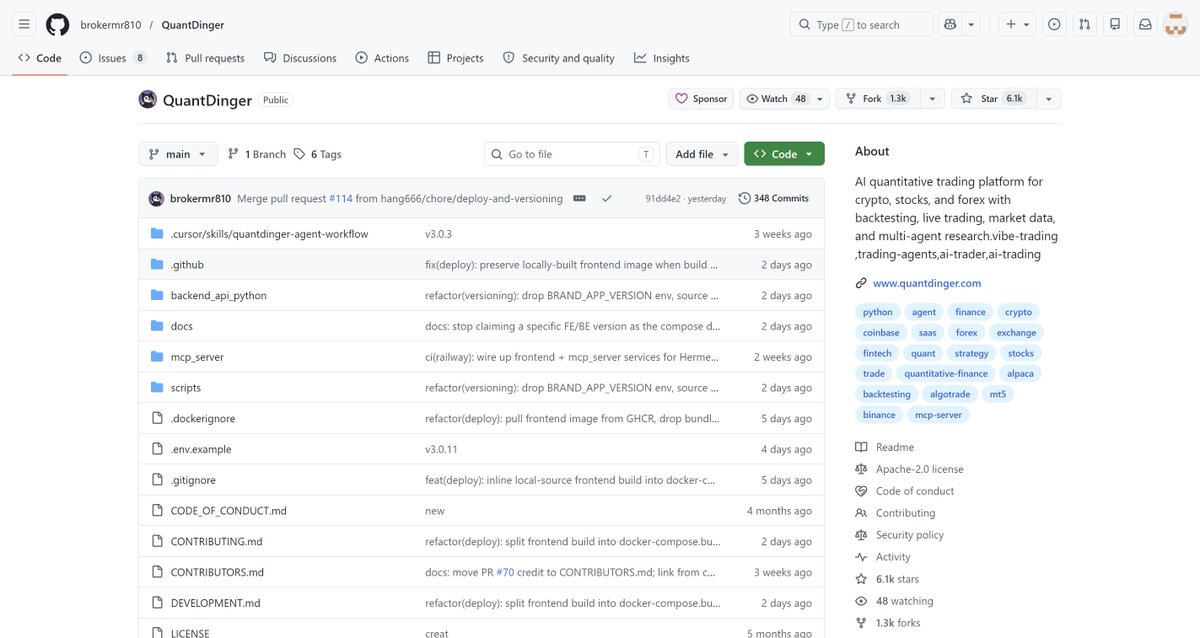Open notifications inbox icon
The height and width of the screenshot is (638, 1200).
[x=1145, y=24]
